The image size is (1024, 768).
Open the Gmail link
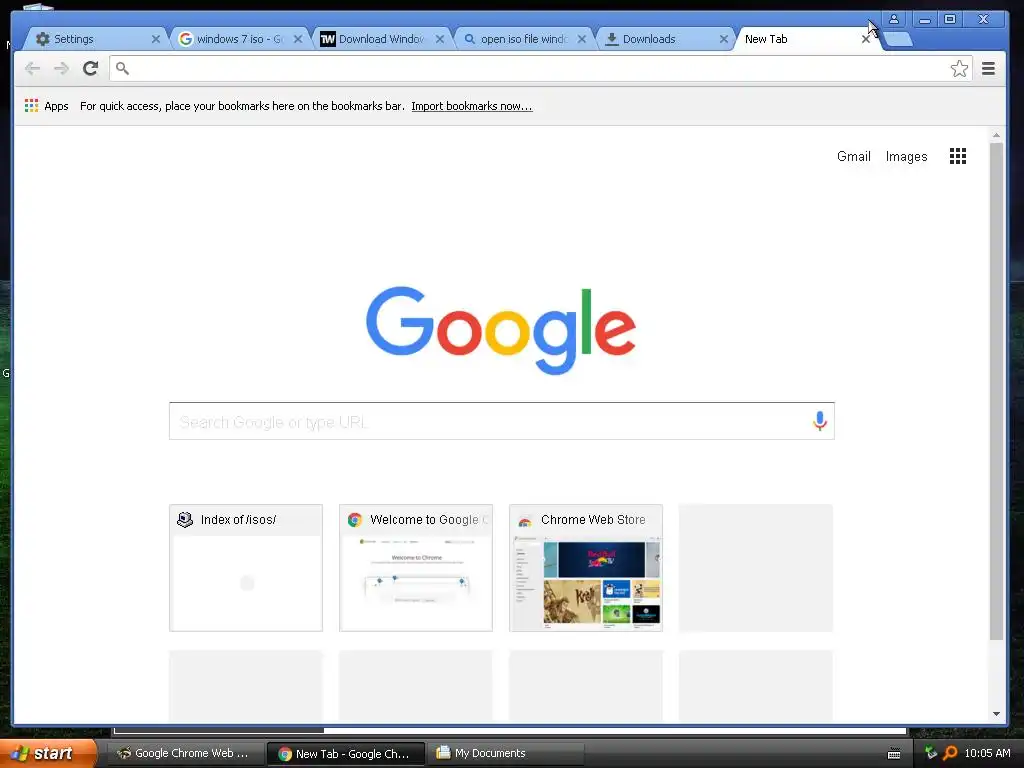[x=854, y=156]
